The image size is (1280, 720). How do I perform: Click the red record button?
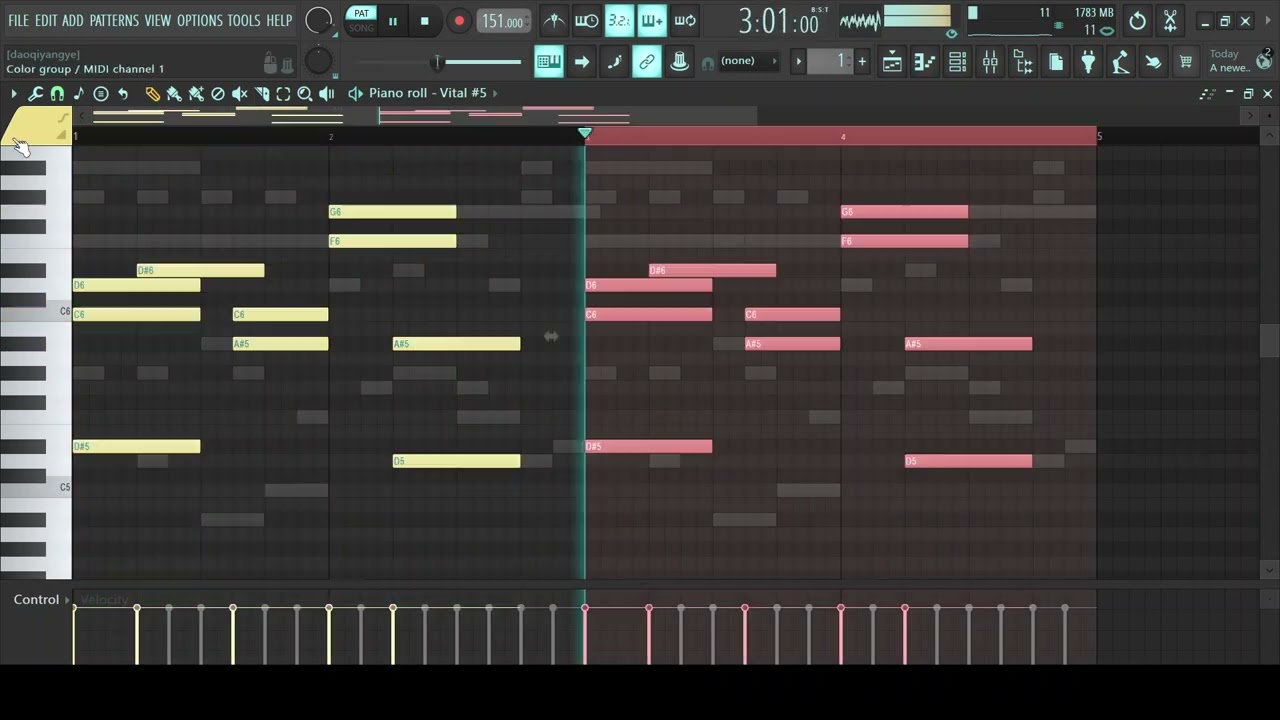[x=459, y=21]
